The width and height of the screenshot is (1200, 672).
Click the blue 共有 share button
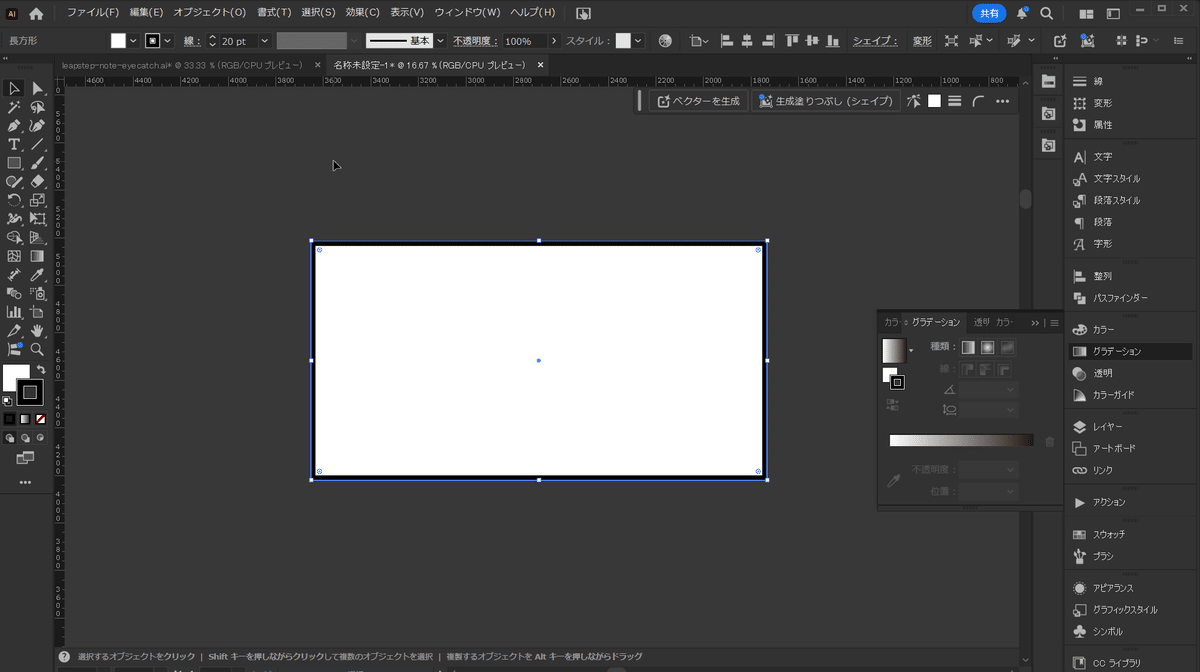coord(988,14)
